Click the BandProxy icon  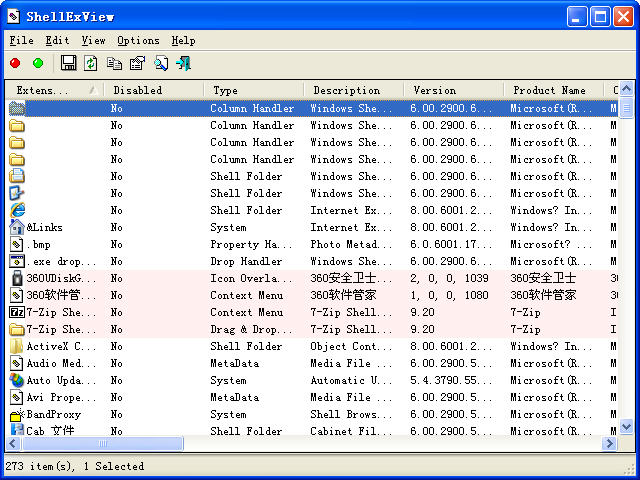coord(17,414)
